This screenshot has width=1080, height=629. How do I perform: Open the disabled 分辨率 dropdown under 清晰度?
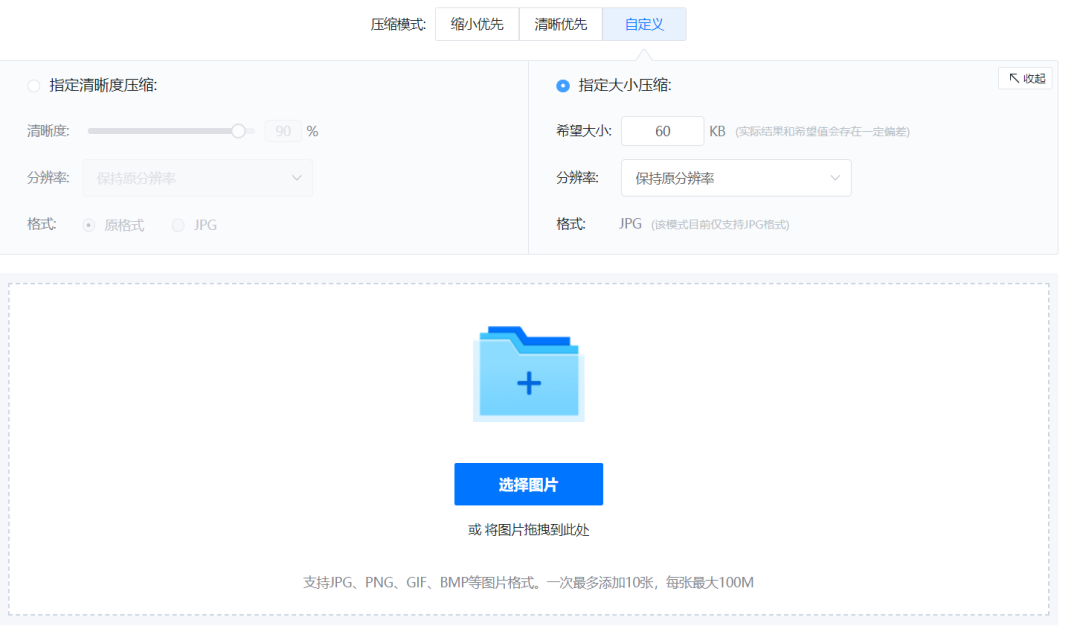coord(198,178)
